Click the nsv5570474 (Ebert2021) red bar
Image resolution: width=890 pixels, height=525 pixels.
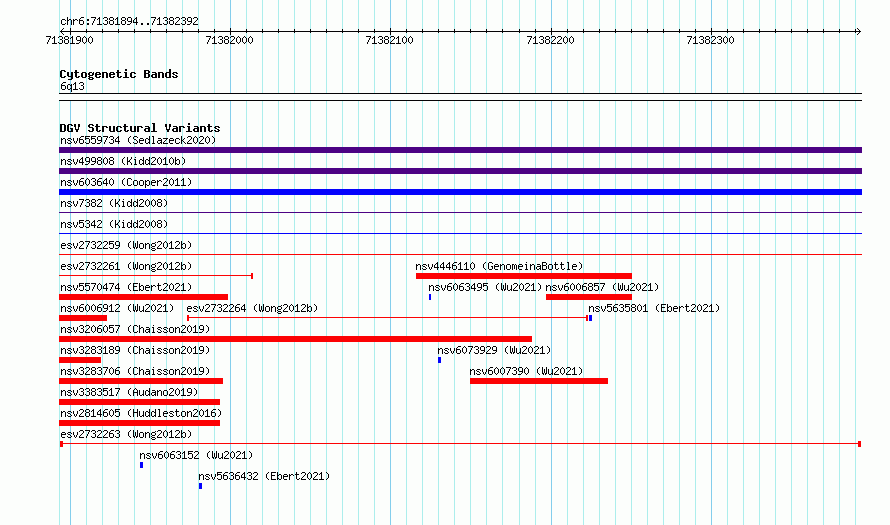tap(144, 297)
